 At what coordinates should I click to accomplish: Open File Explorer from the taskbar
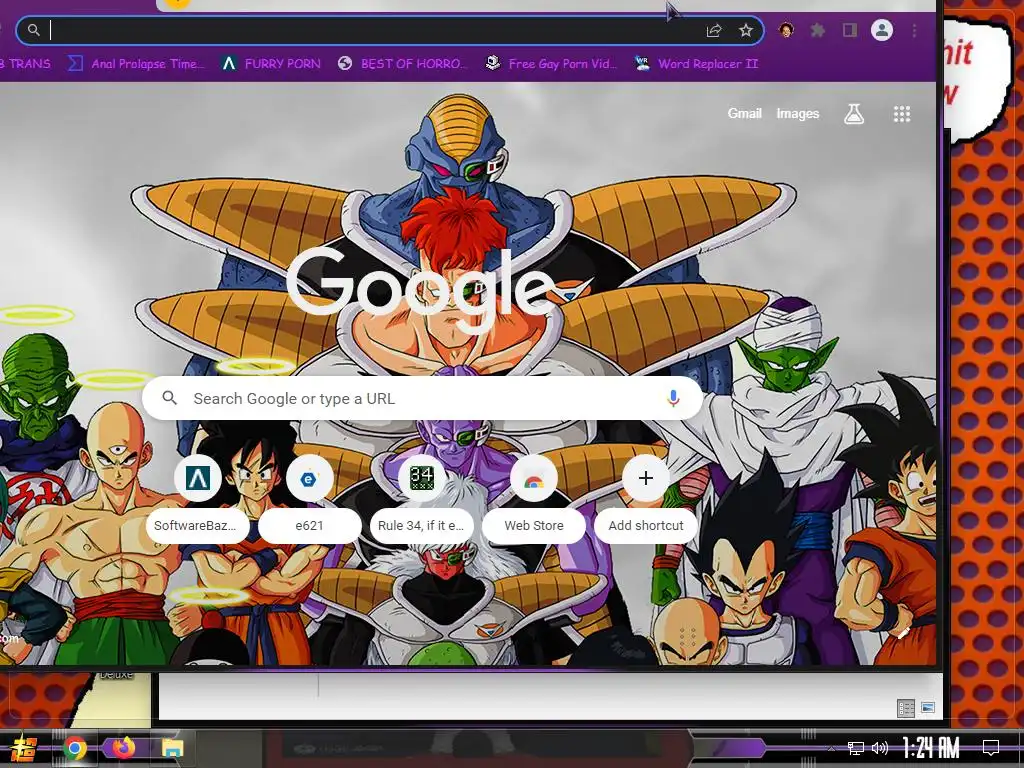coord(172,748)
